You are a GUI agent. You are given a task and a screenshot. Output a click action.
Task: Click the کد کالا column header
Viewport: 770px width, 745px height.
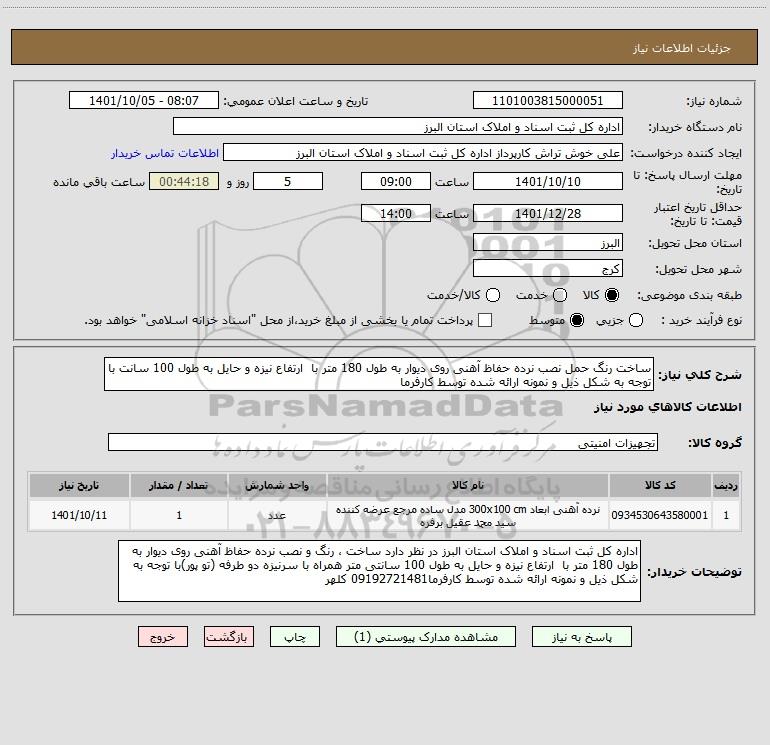coord(660,485)
